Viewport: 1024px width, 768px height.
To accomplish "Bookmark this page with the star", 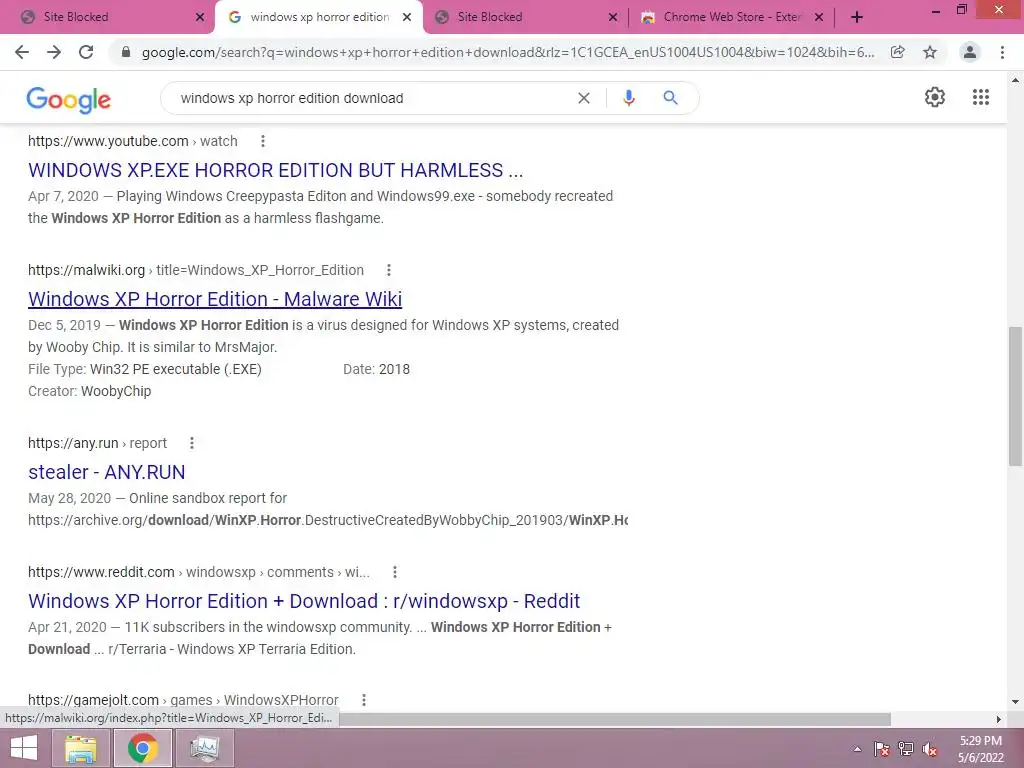I will click(930, 52).
